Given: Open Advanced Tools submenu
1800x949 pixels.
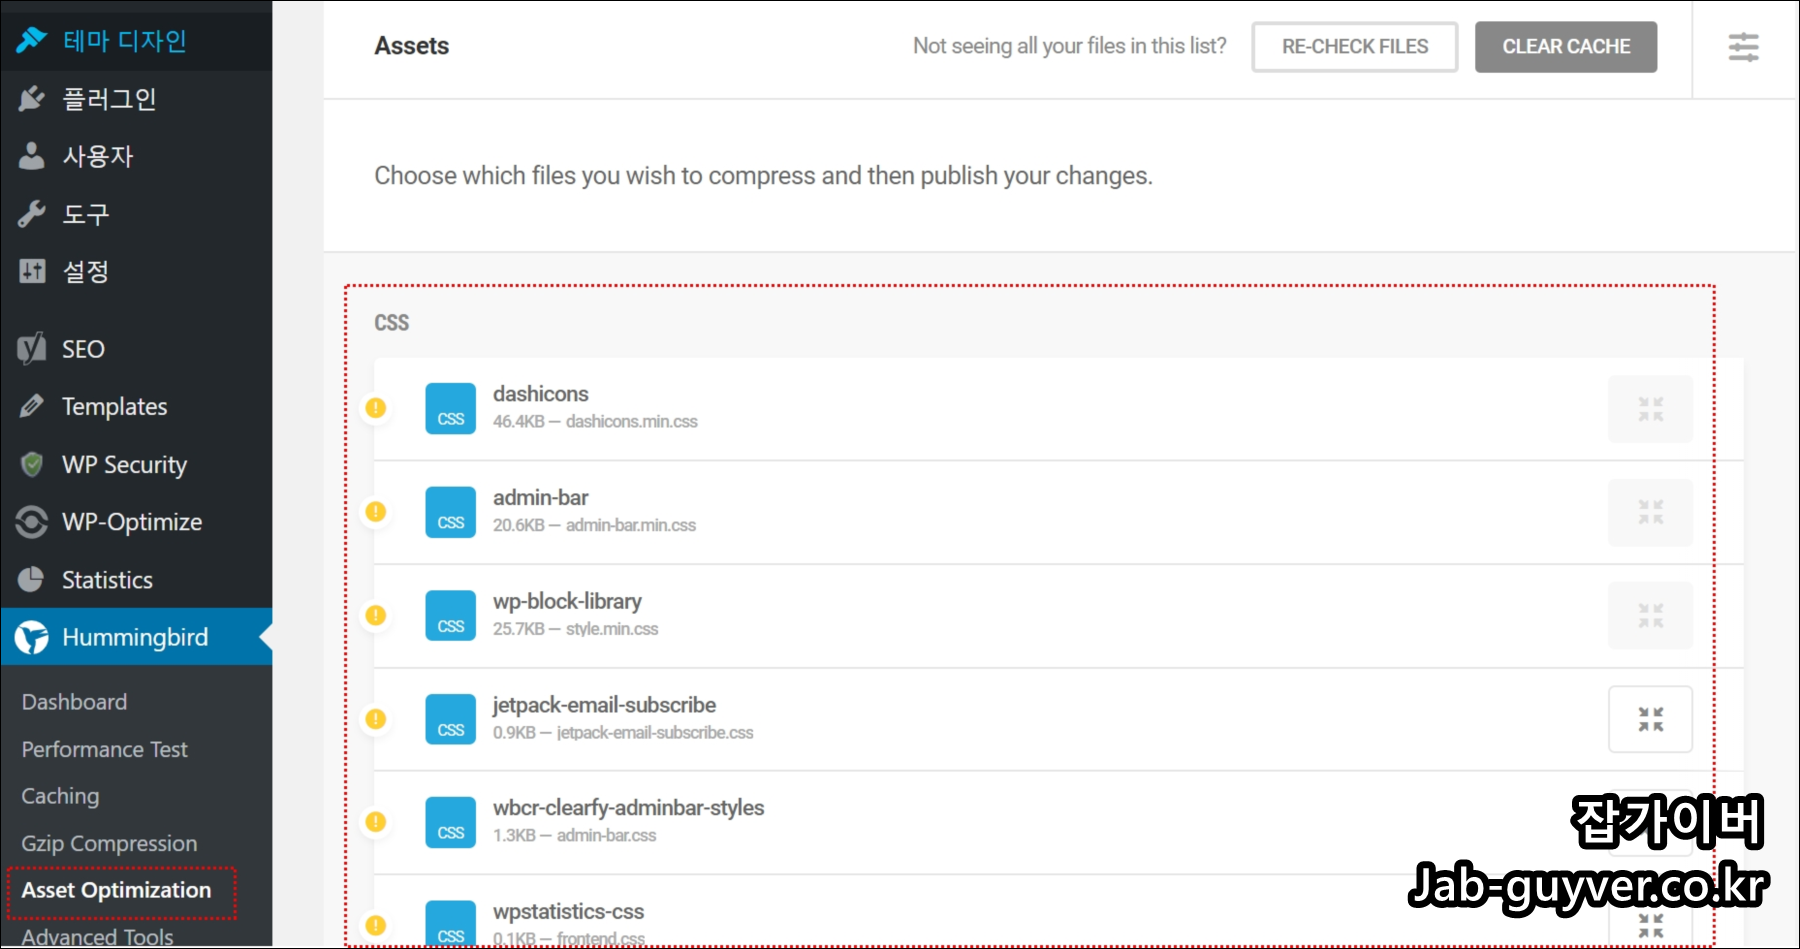Looking at the screenshot, I should pos(97,937).
